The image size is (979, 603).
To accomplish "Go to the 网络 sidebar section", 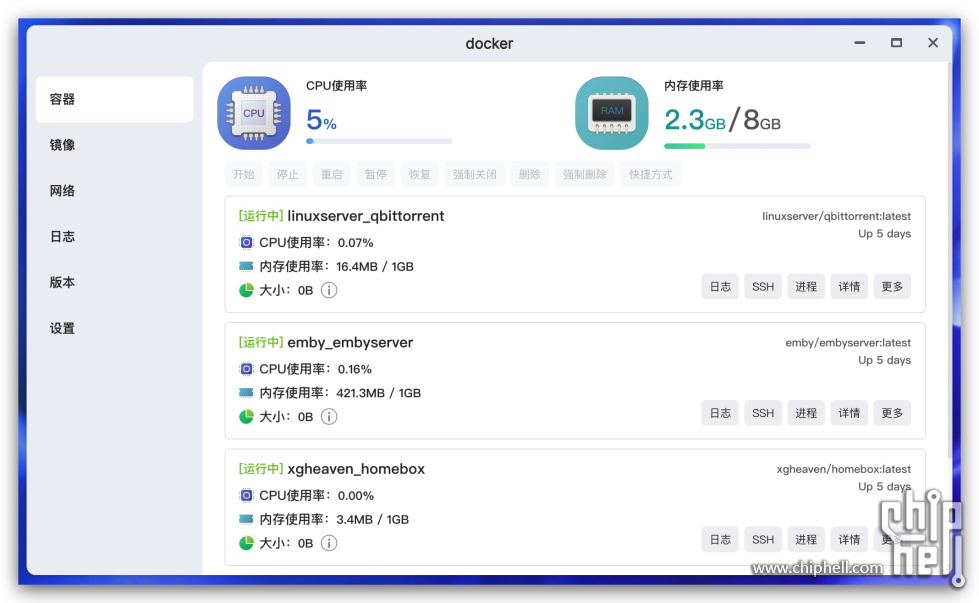I will point(114,191).
